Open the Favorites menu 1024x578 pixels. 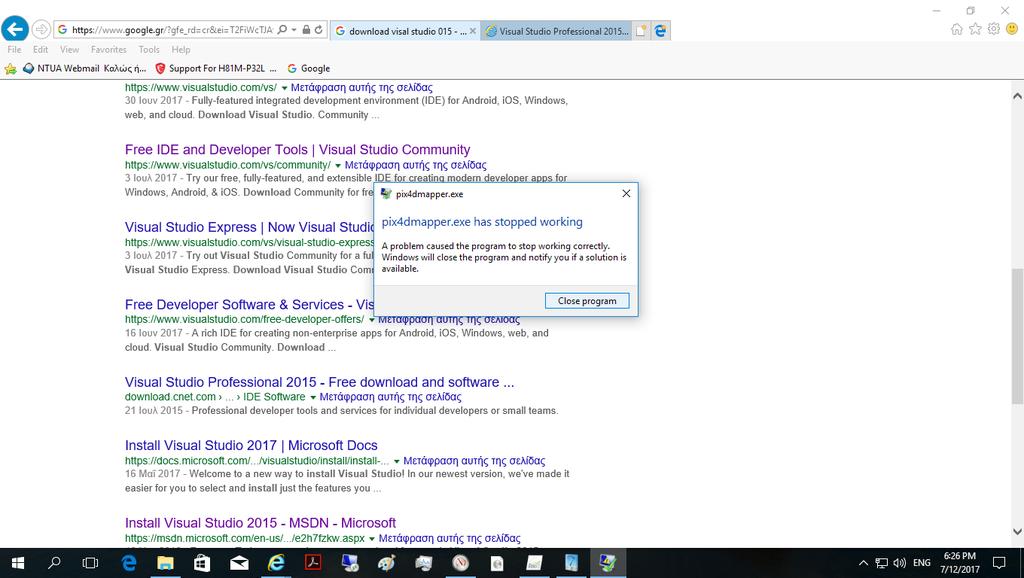(x=108, y=50)
